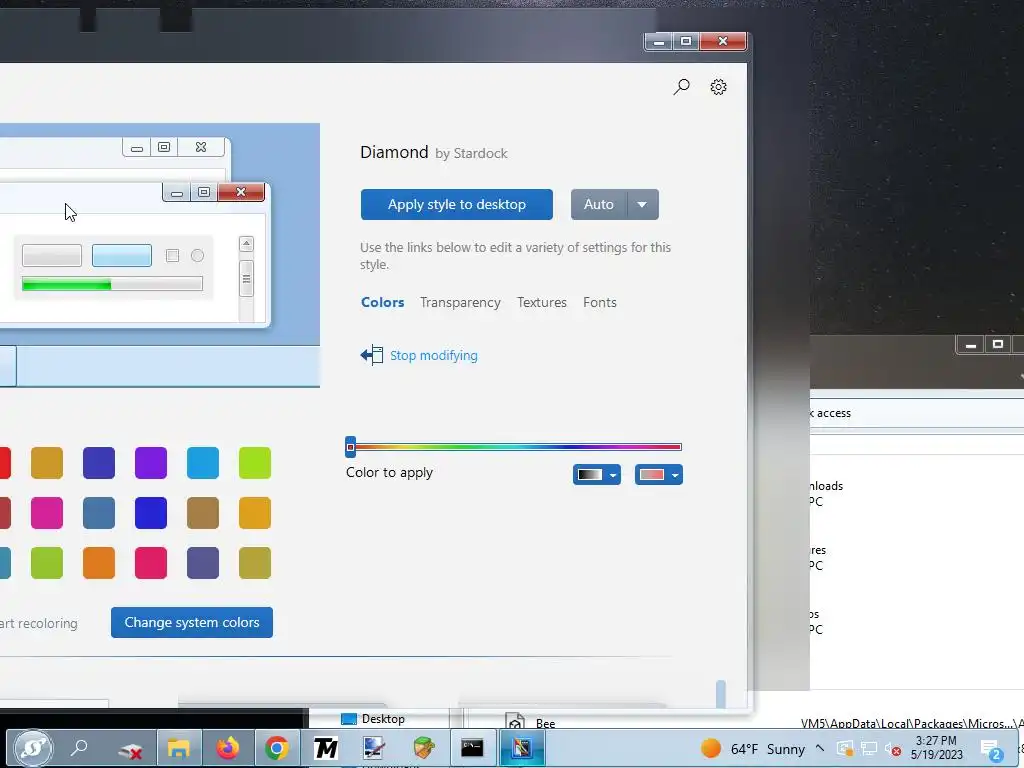Click the preview scrollbar up arrow
Screen dimensions: 1024x768
tap(246, 244)
